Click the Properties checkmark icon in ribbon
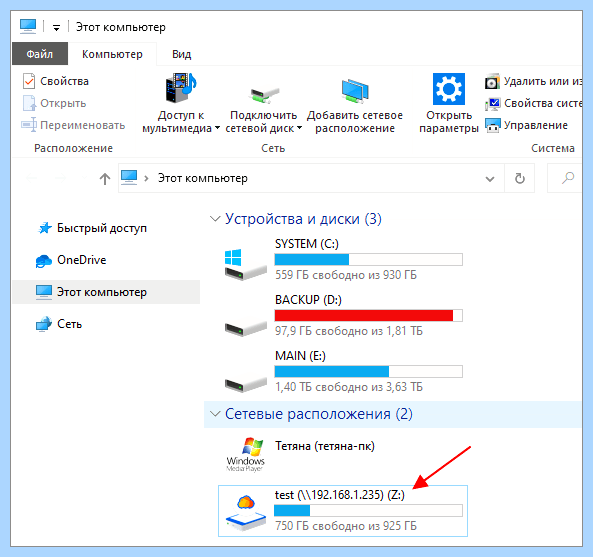This screenshot has height=557, width=593. pyautogui.click(x=29, y=81)
